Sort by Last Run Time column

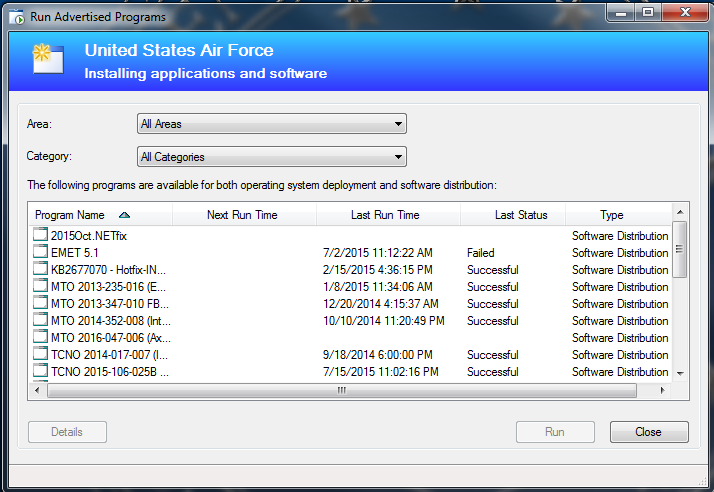(387, 215)
